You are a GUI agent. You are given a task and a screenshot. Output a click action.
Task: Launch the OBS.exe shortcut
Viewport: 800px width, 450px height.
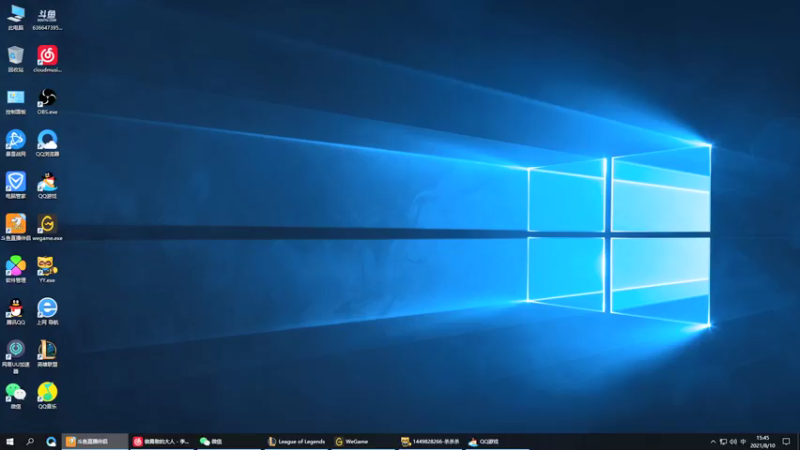click(x=47, y=101)
